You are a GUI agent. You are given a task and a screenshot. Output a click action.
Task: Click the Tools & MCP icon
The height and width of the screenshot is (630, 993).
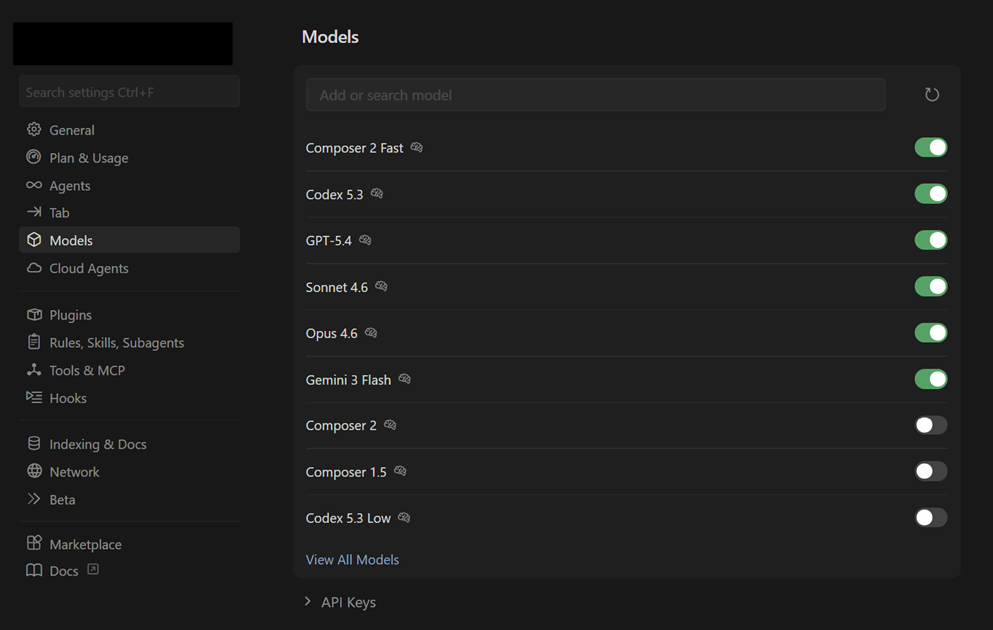[x=34, y=370]
